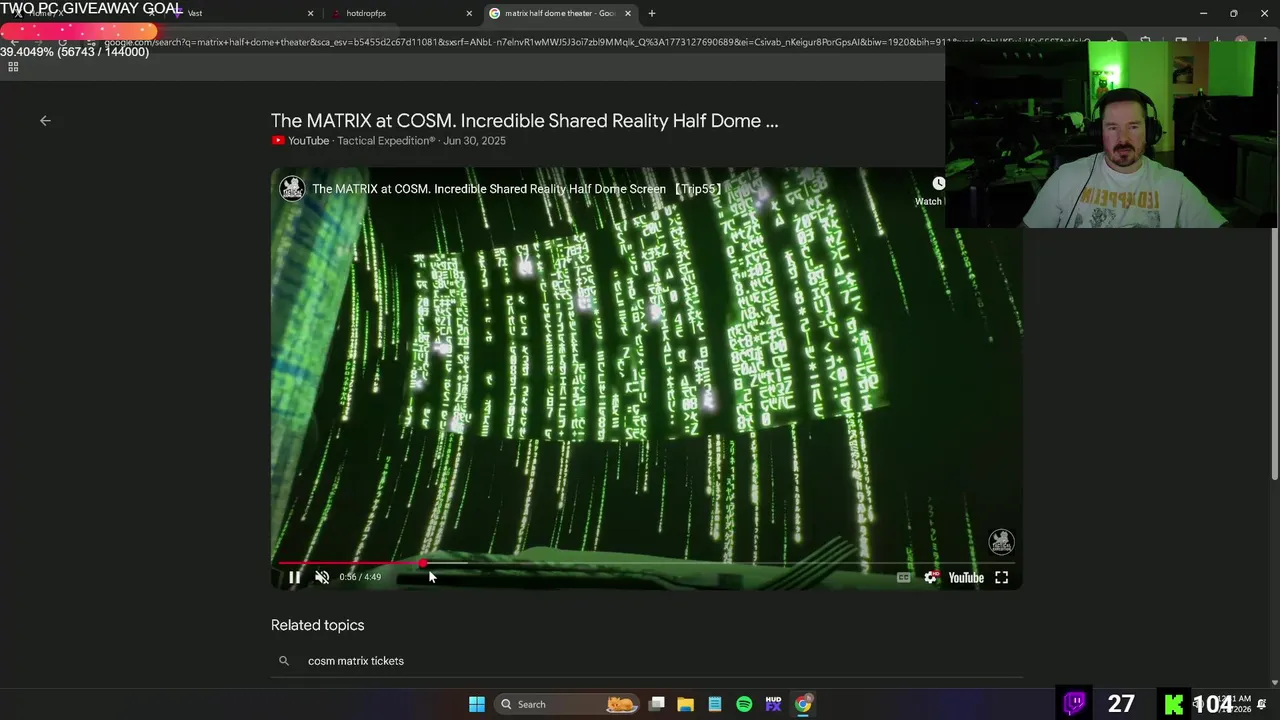
Task: Click the video time display '0:56 / 4:49'
Action: pos(360,577)
